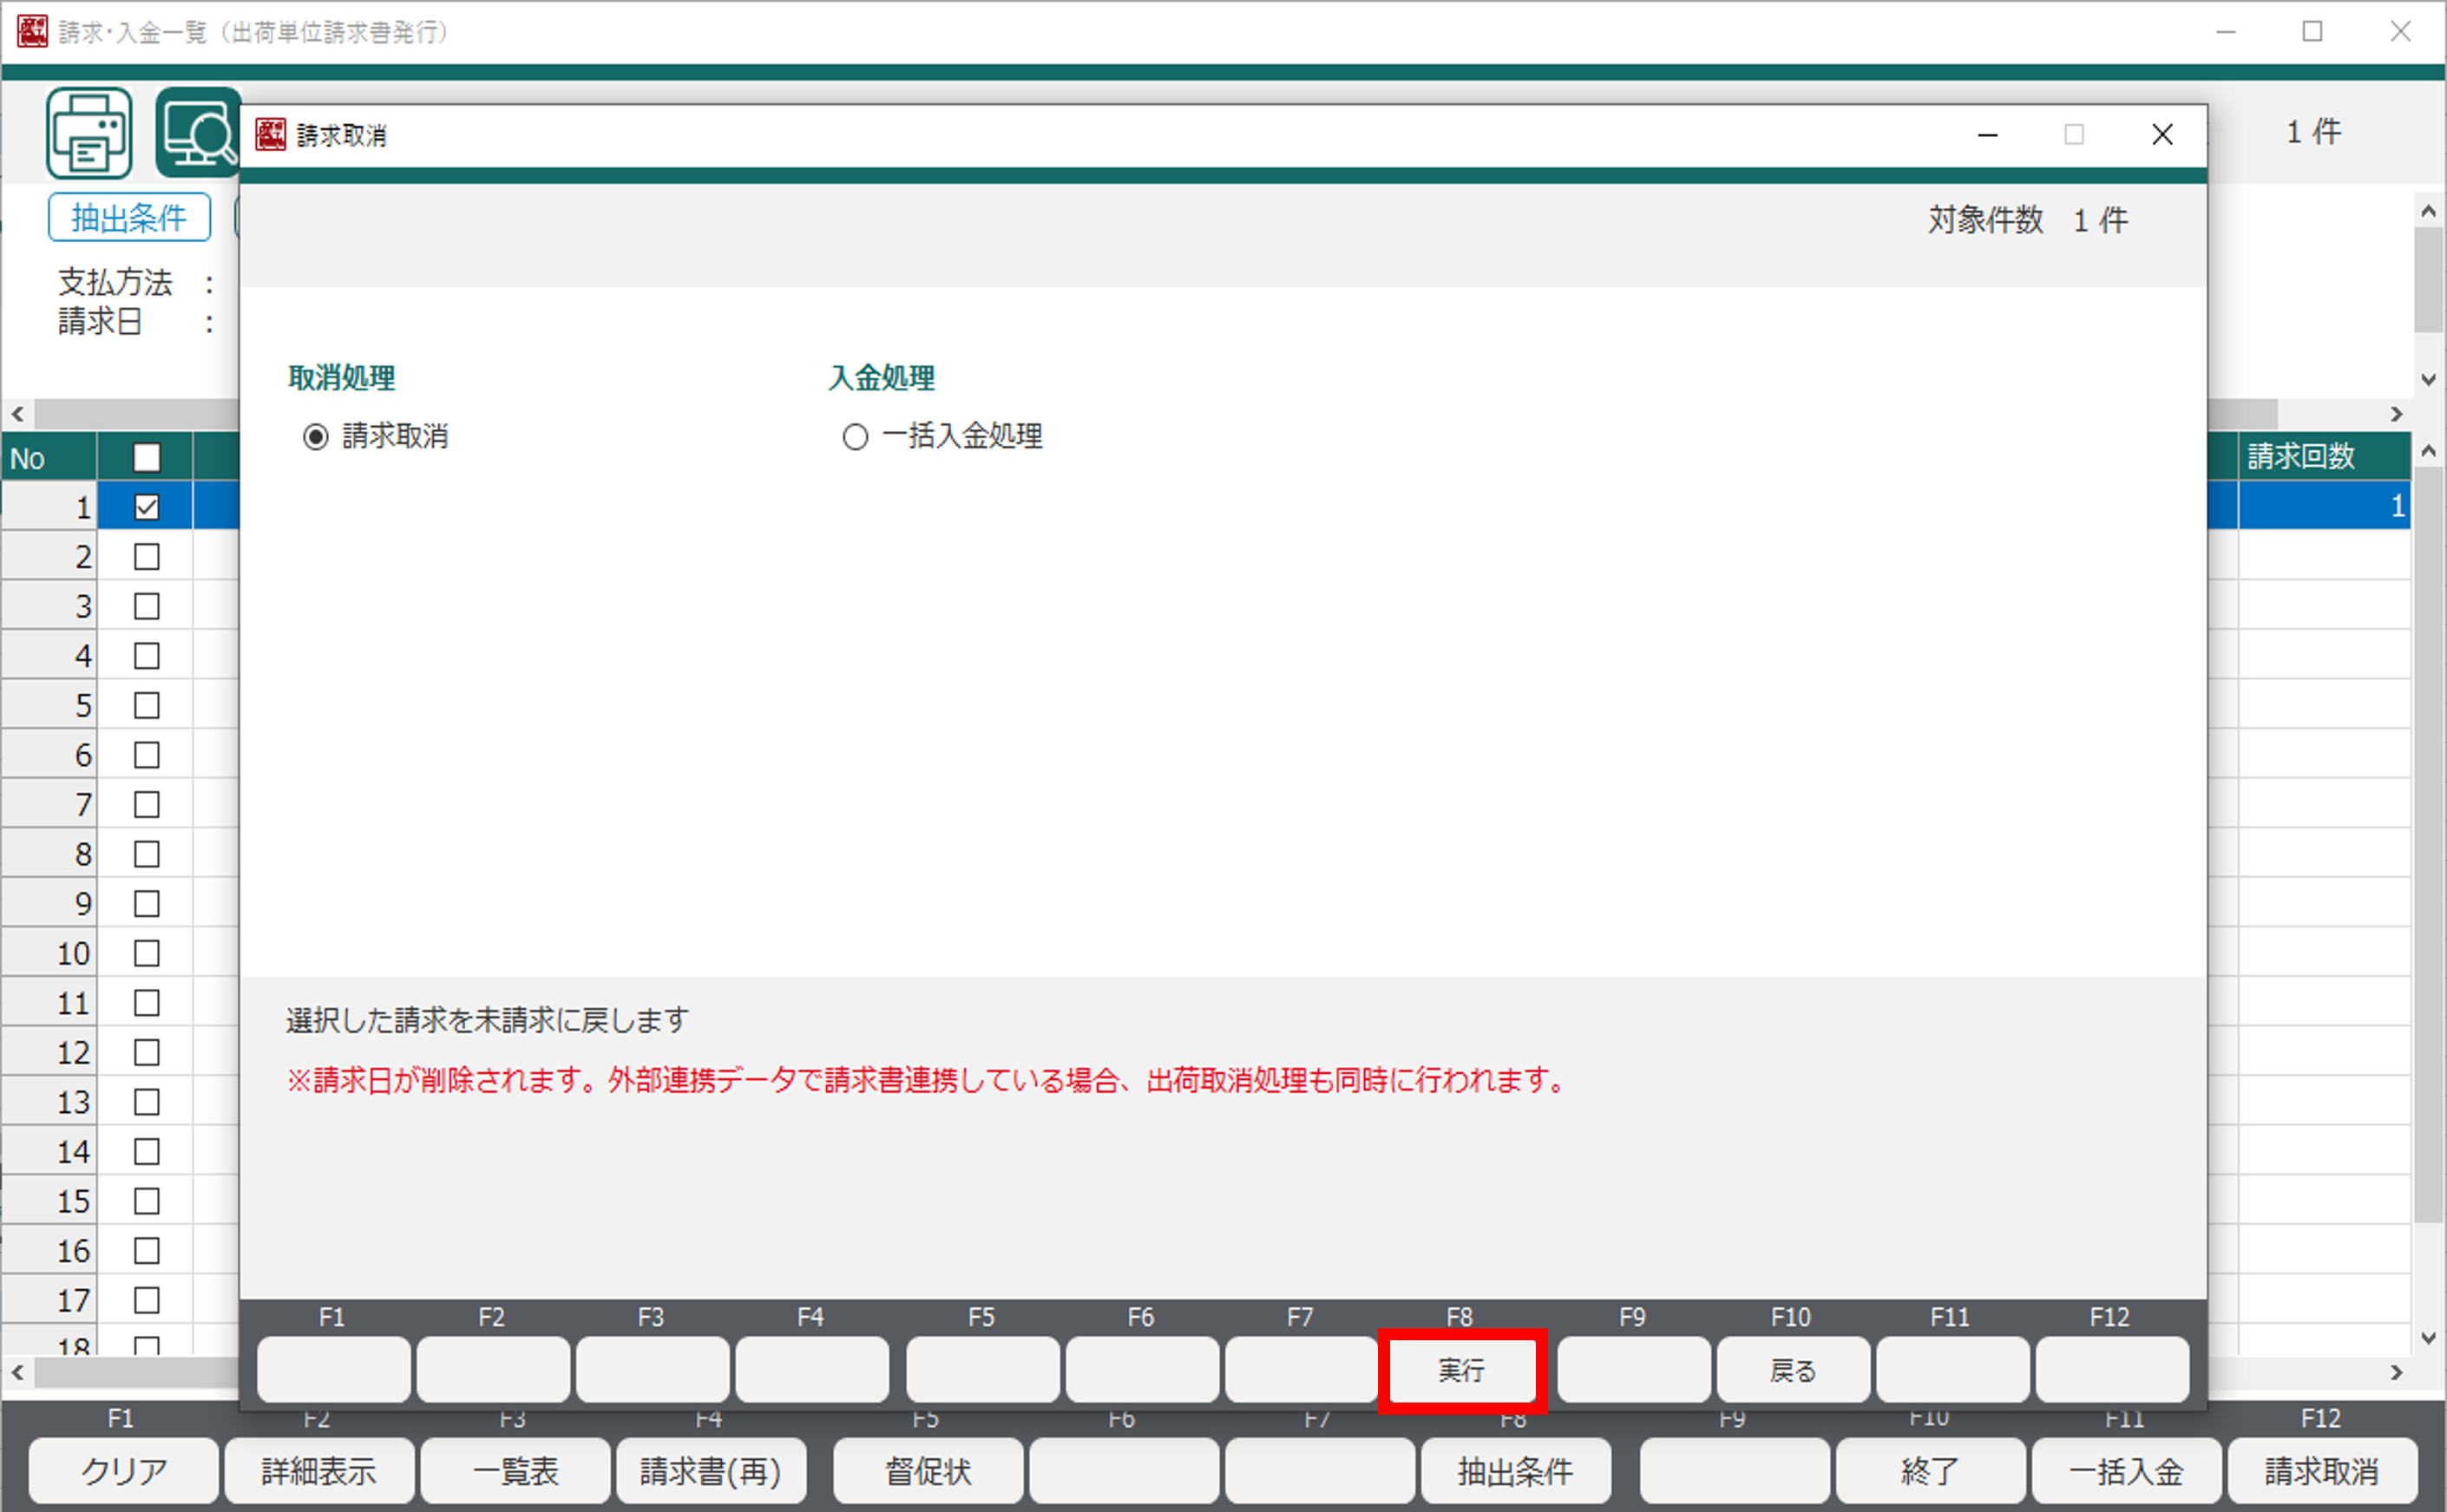Click the F12 請求取消 bottom button
The image size is (2447, 1512).
(x=2320, y=1470)
